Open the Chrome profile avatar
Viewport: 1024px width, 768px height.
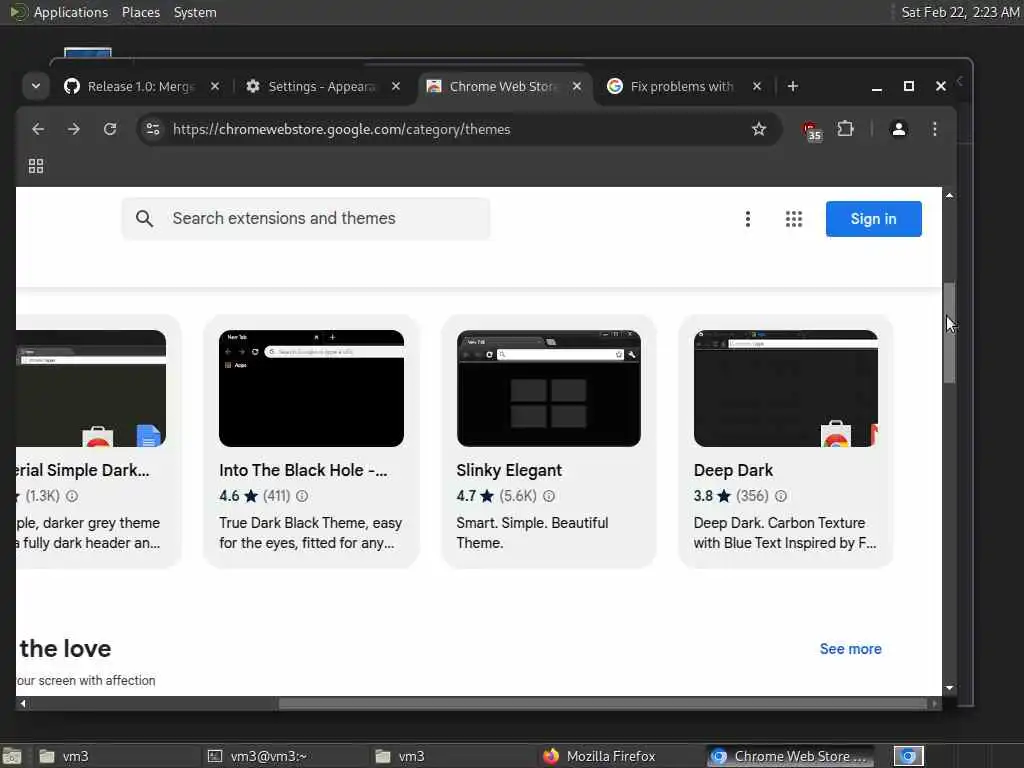[899, 129]
